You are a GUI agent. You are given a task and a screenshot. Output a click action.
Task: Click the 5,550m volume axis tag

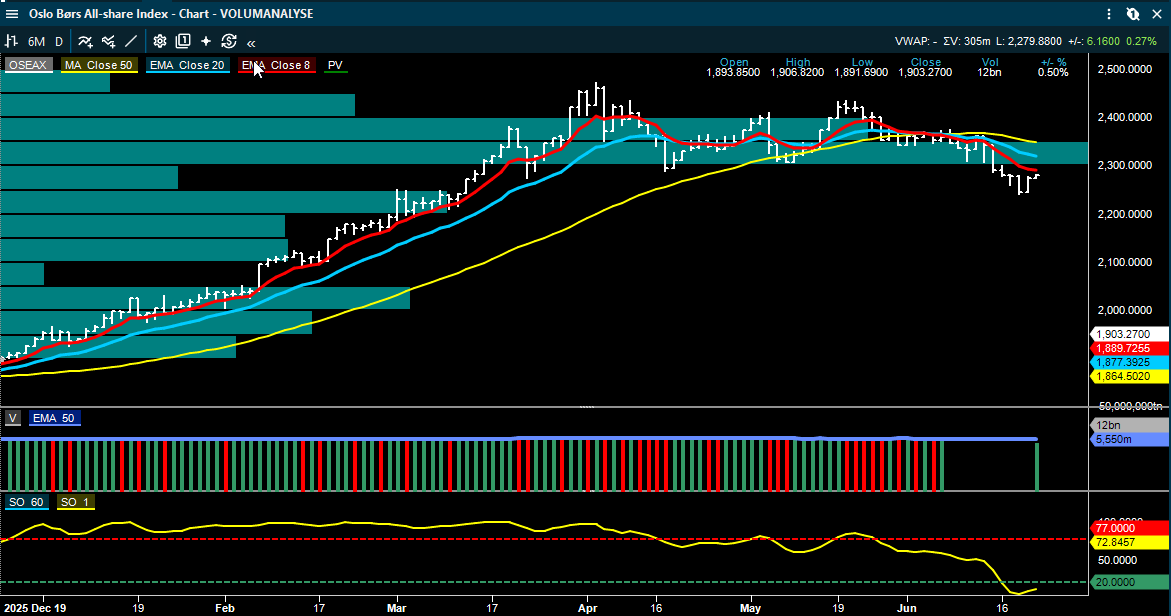point(1128,439)
